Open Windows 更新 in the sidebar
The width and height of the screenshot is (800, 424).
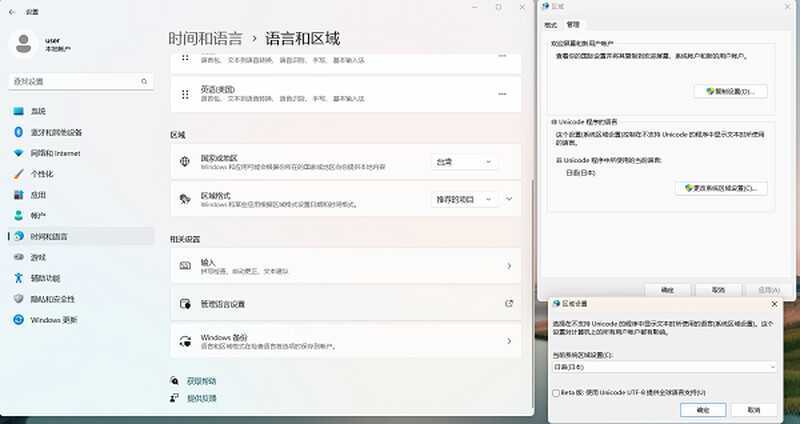point(53,320)
